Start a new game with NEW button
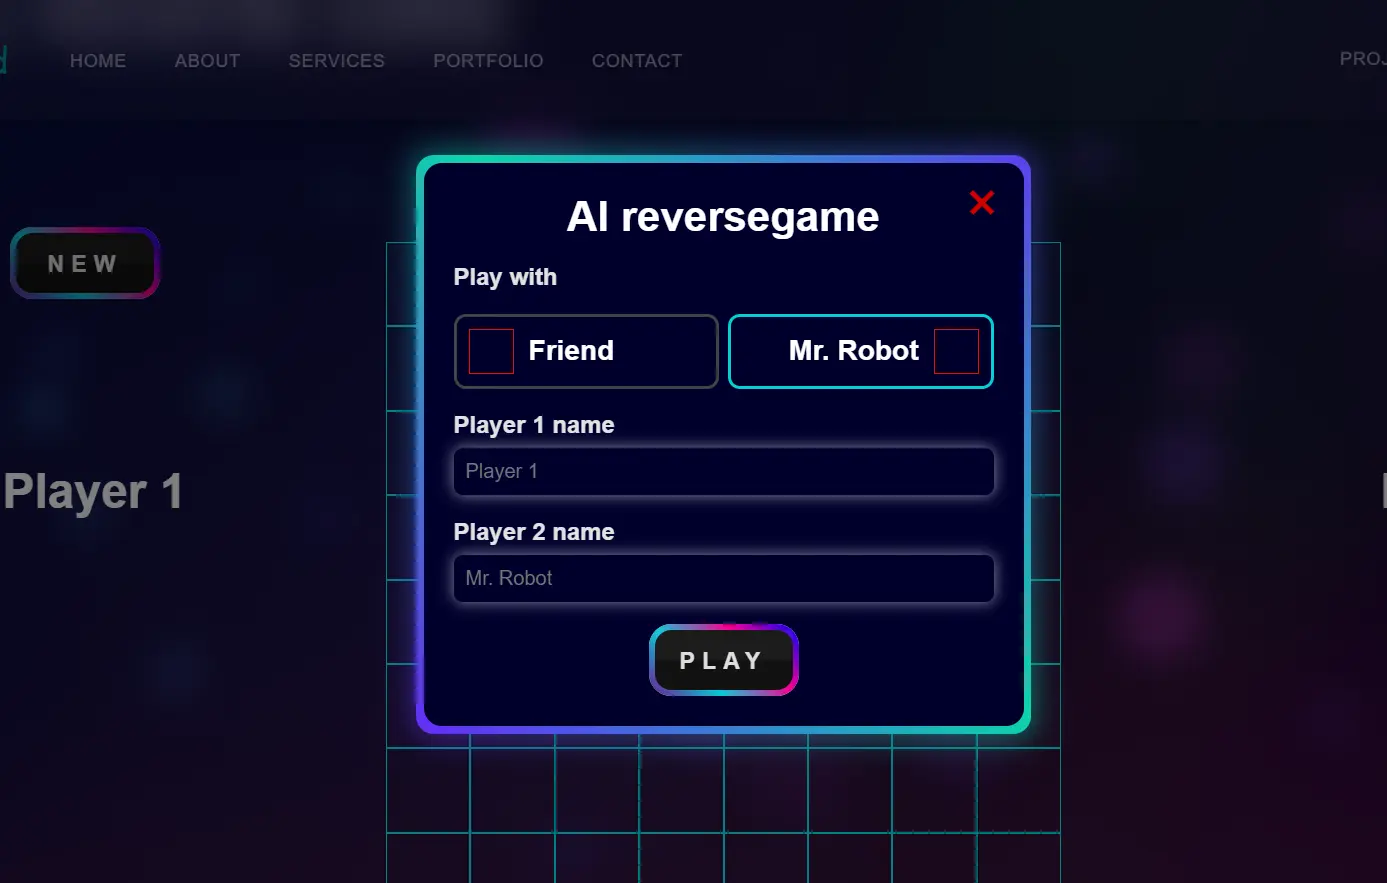 tap(84, 264)
